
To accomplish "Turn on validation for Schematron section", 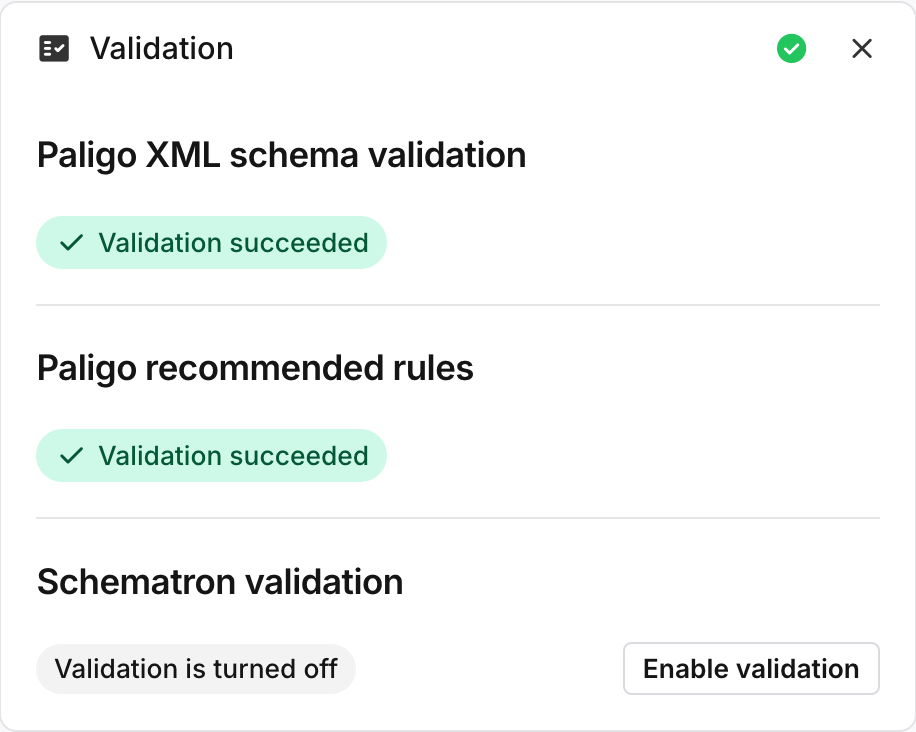I will click(751, 668).
